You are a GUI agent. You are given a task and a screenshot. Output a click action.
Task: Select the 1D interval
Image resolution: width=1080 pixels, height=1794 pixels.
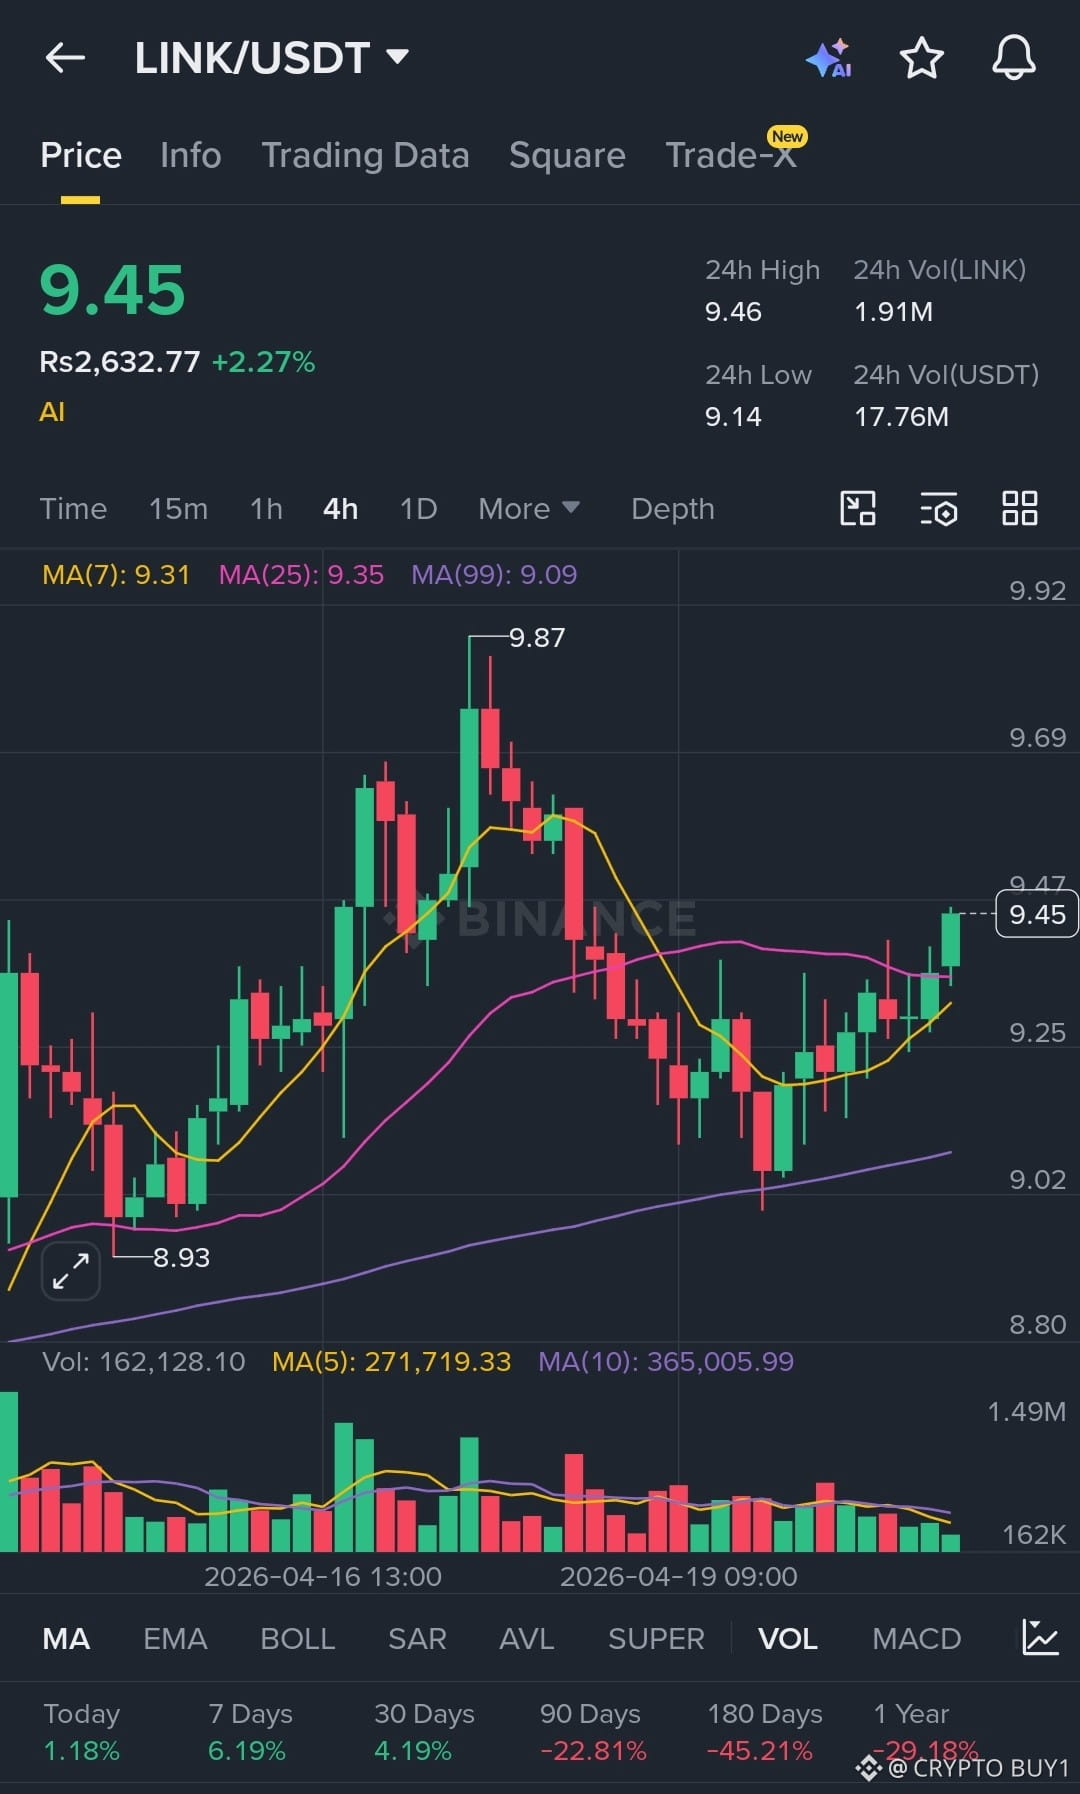pyautogui.click(x=418, y=509)
